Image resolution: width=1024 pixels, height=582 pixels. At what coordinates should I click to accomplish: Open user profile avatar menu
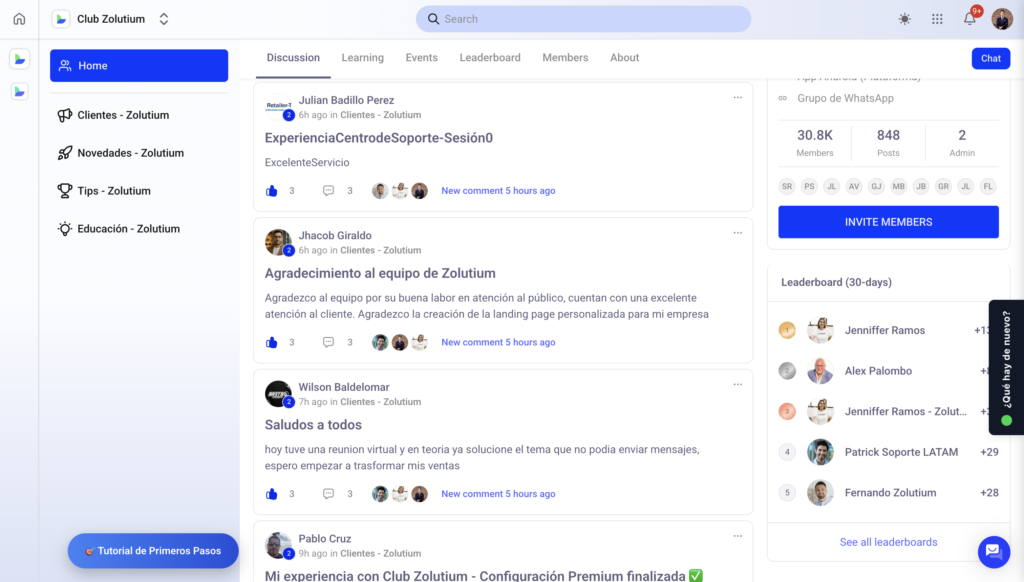pos(1002,19)
